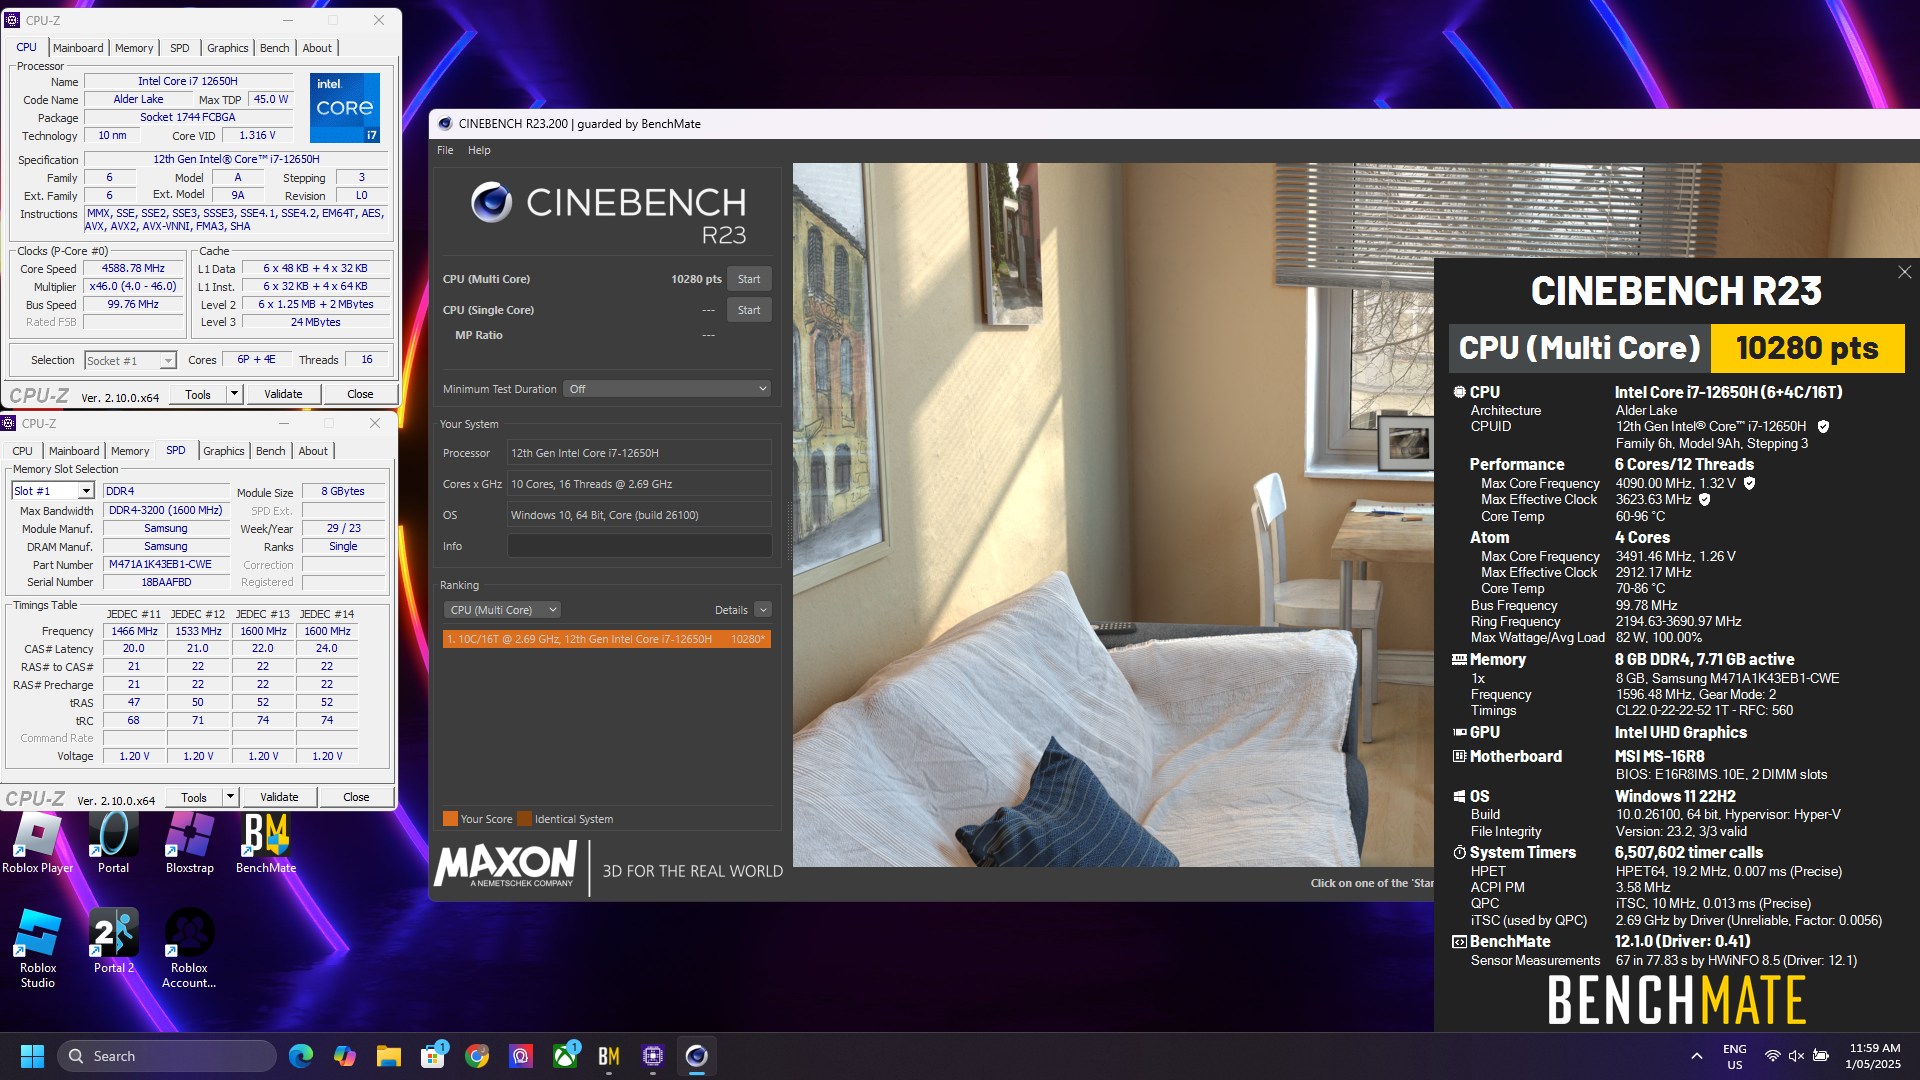This screenshot has height=1080, width=1920.
Task: Open Microsoft Store taskbar icon
Action: (x=433, y=1056)
